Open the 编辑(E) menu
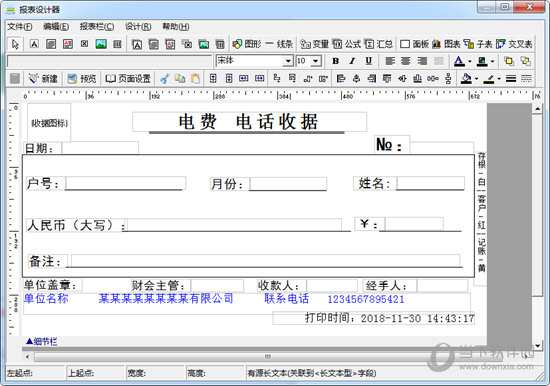 56,27
